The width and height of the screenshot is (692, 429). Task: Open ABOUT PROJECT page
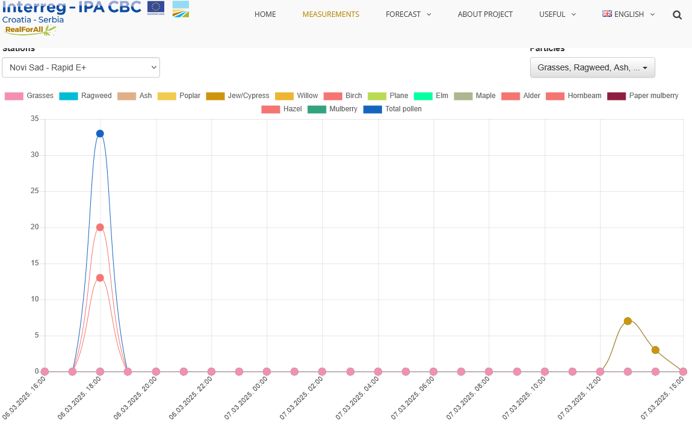pyautogui.click(x=485, y=14)
